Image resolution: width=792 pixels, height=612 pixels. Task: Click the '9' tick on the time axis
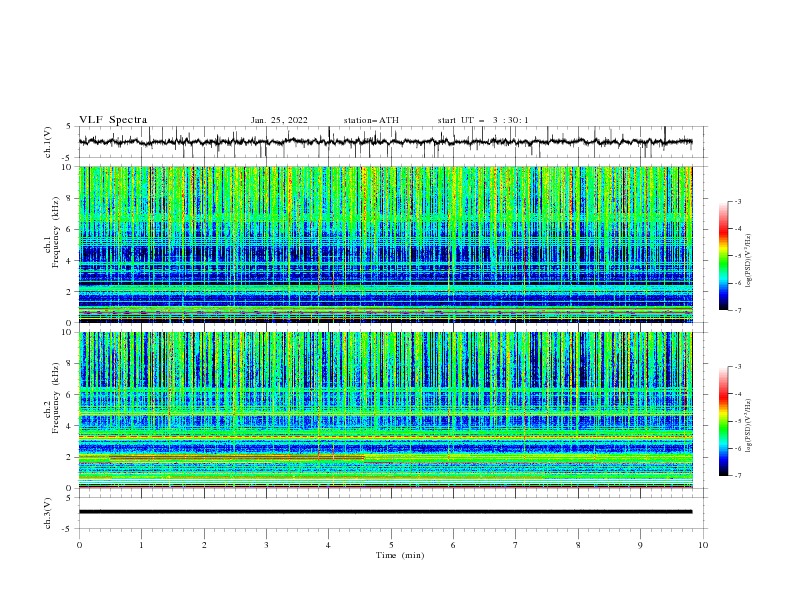pos(640,545)
